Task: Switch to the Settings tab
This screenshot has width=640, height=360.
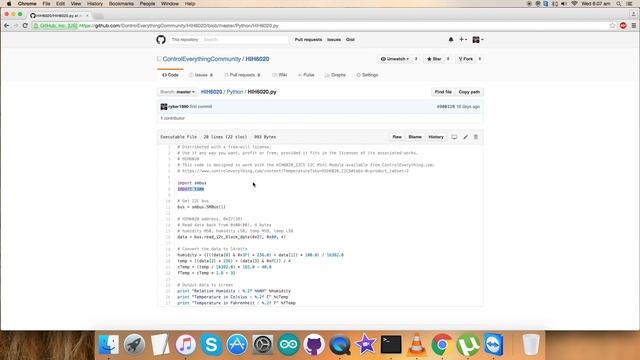Action: tap(367, 75)
